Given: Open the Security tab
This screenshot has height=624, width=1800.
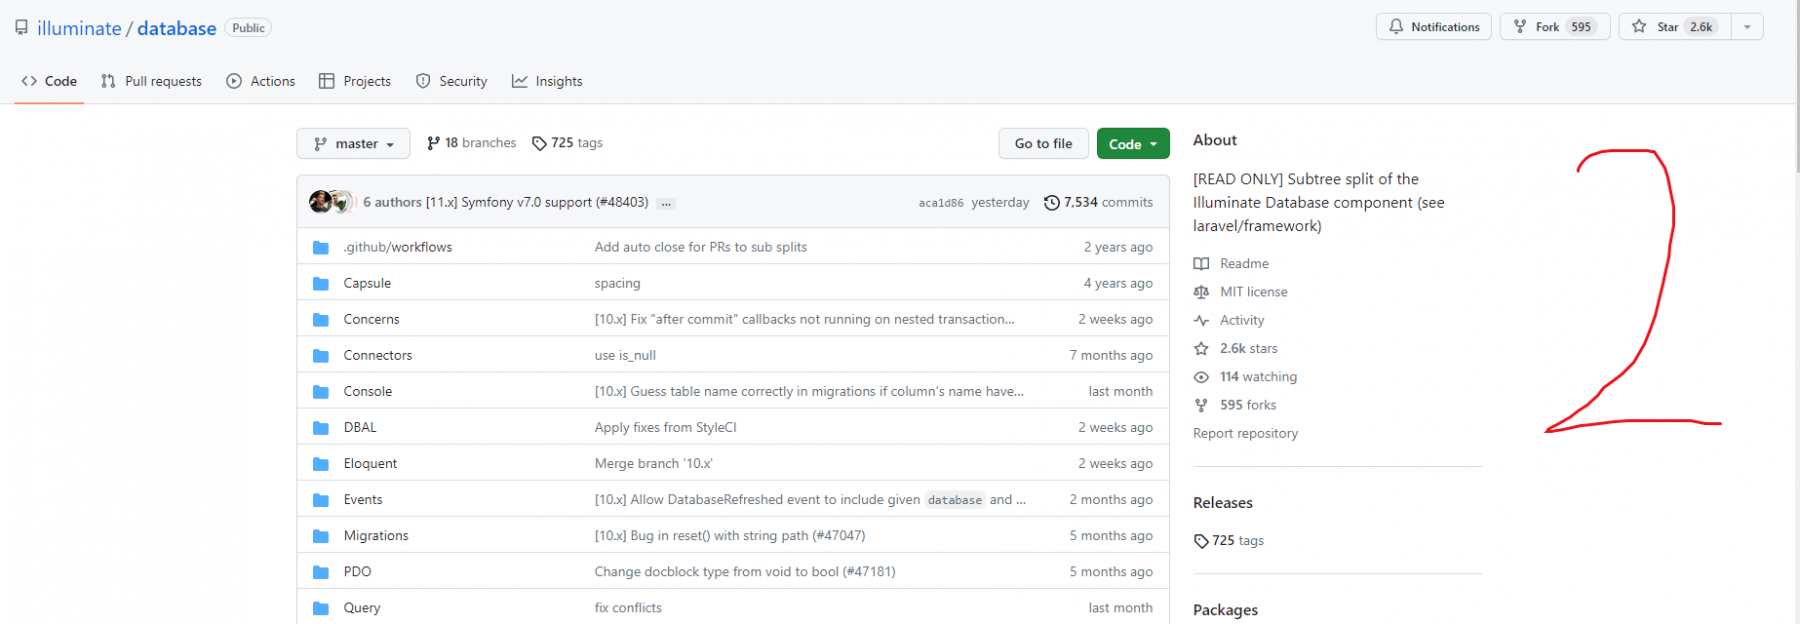Looking at the screenshot, I should (x=452, y=81).
